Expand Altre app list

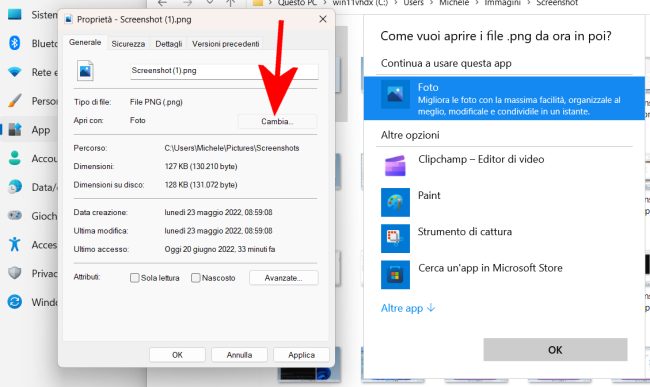(408, 308)
